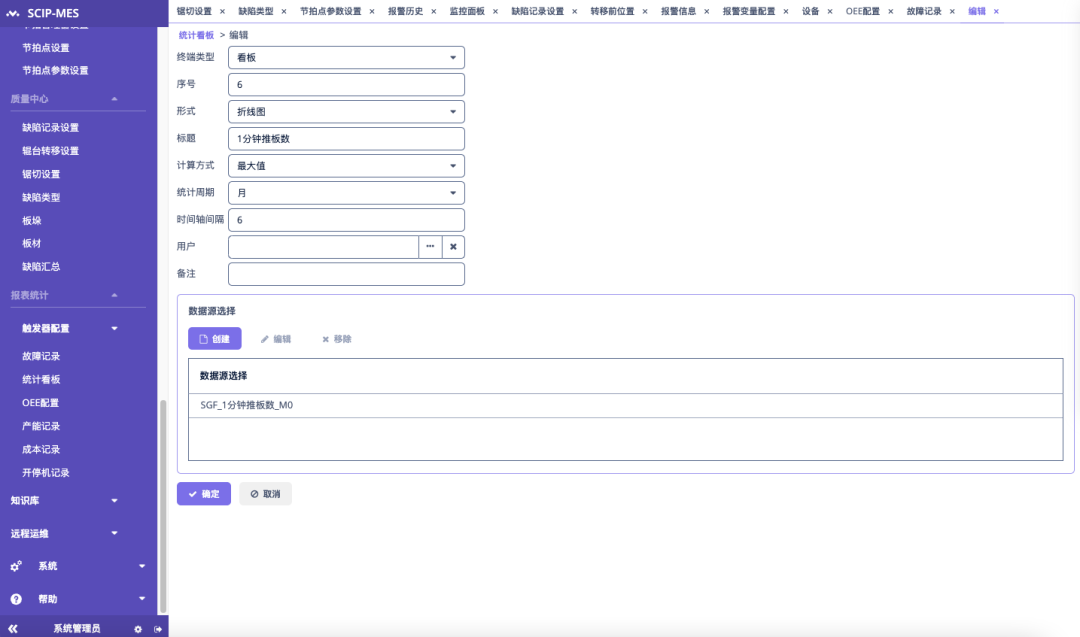The width and height of the screenshot is (1080, 637).
Task: Close the 设备 tab
Action: (829, 12)
